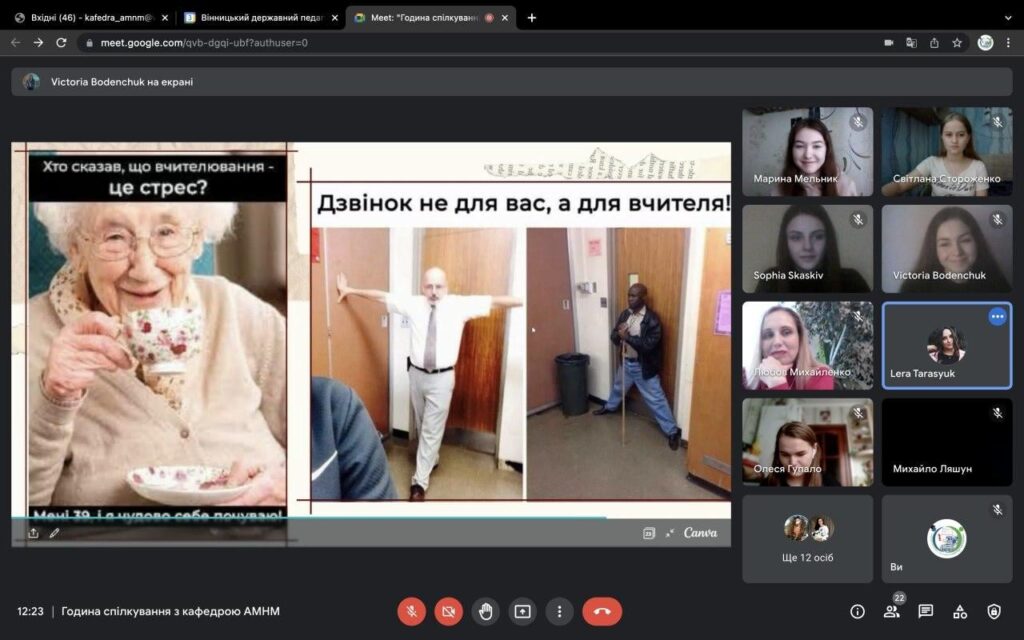Open Lera Tarasyuk tile options dots

(997, 317)
